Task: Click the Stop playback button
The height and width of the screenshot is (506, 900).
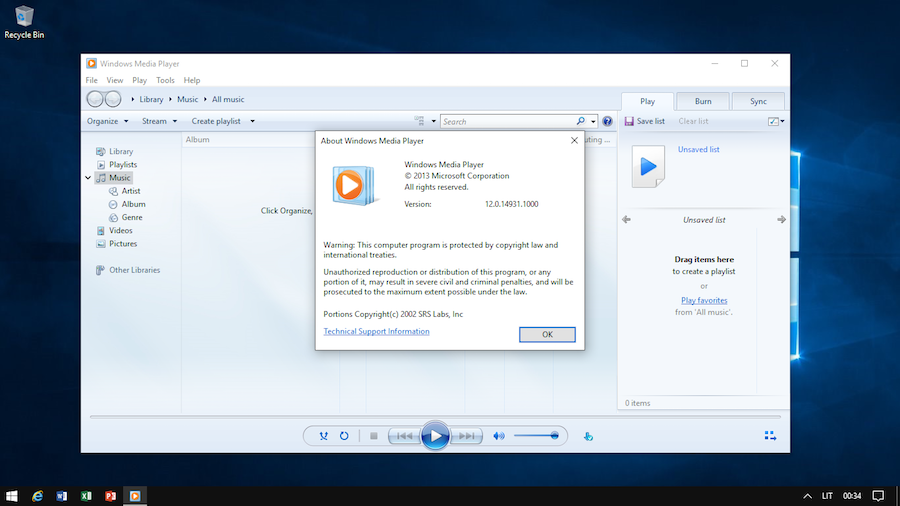Action: pos(373,436)
